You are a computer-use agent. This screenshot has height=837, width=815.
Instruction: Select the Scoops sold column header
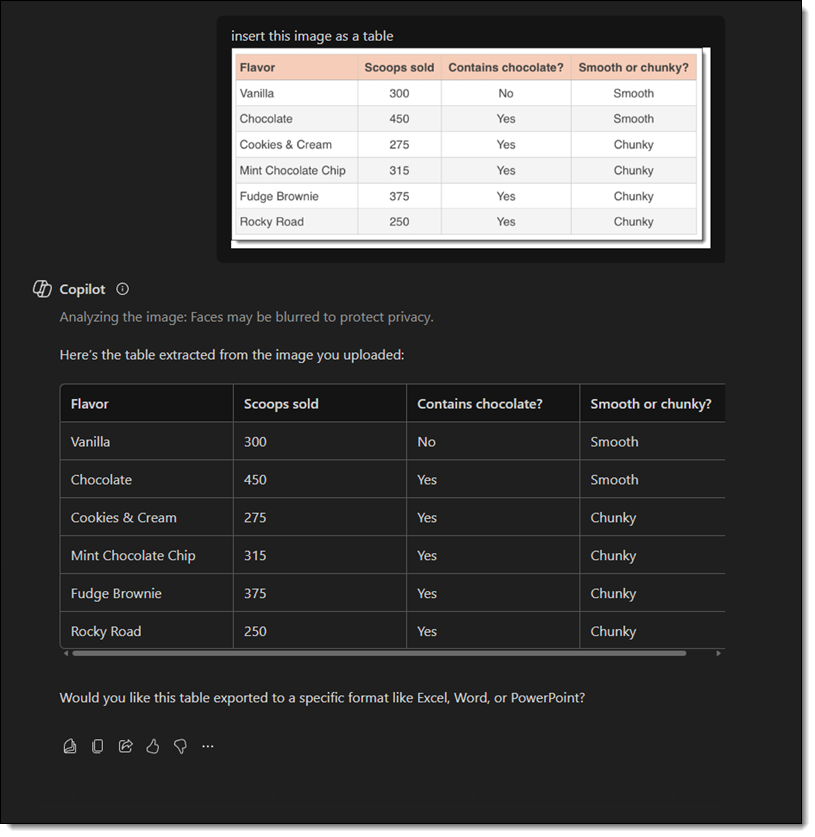(281, 404)
